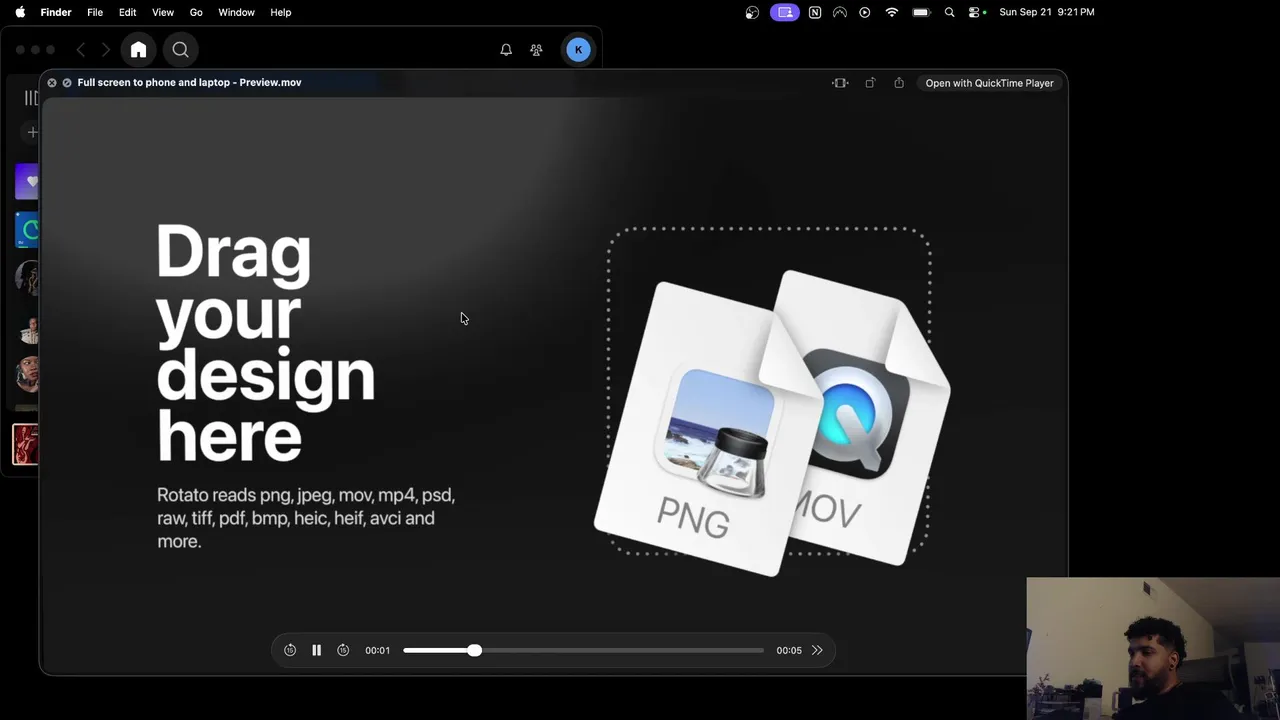Click the leftmost round globe menu bar icon

(752, 12)
